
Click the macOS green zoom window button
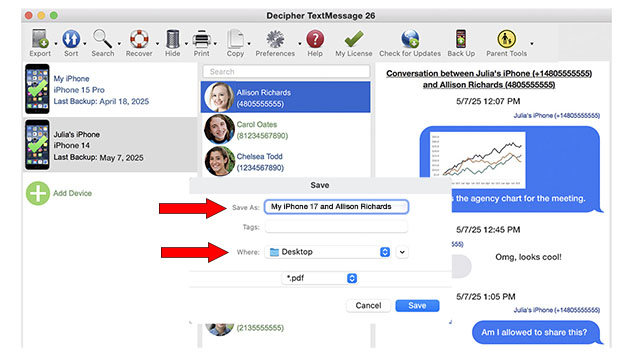[53, 16]
